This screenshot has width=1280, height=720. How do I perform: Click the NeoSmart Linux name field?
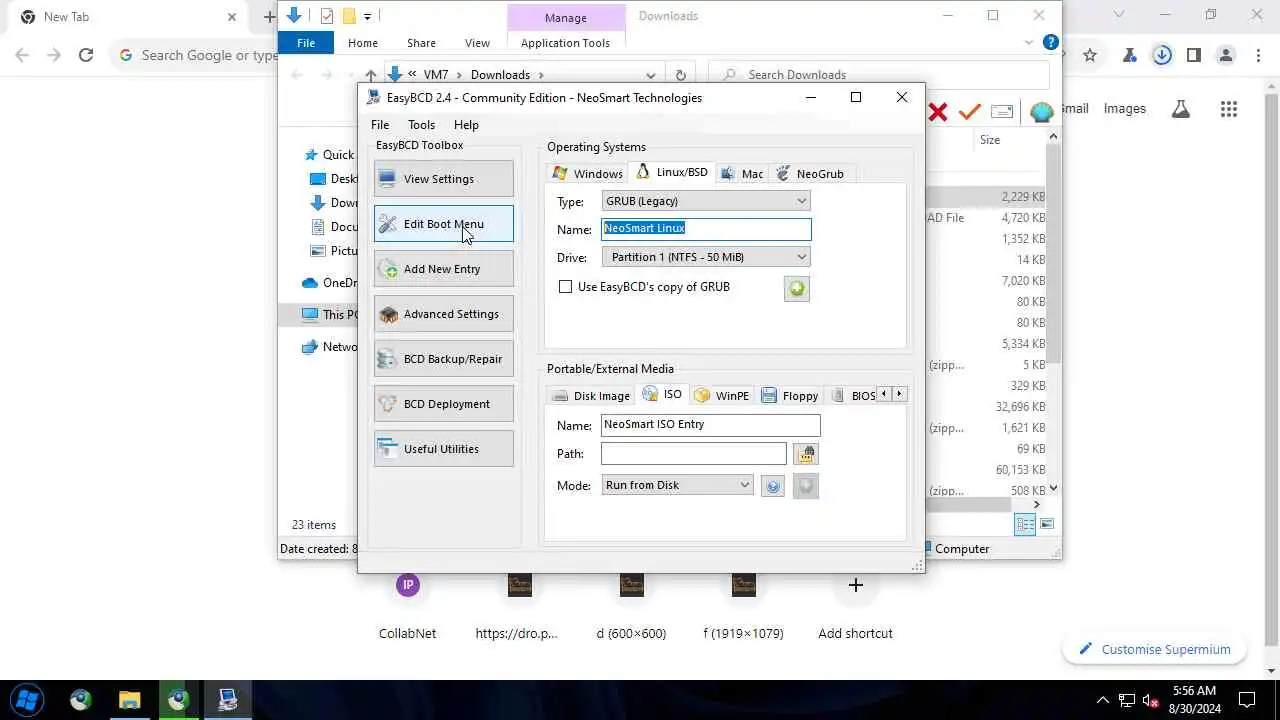pyautogui.click(x=706, y=229)
